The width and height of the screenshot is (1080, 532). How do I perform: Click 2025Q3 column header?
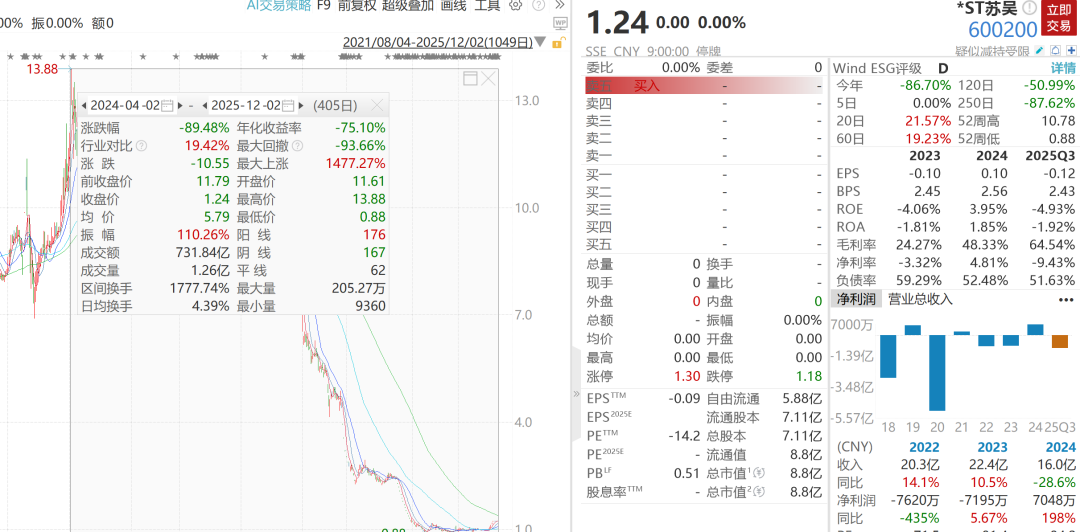tap(1050, 155)
